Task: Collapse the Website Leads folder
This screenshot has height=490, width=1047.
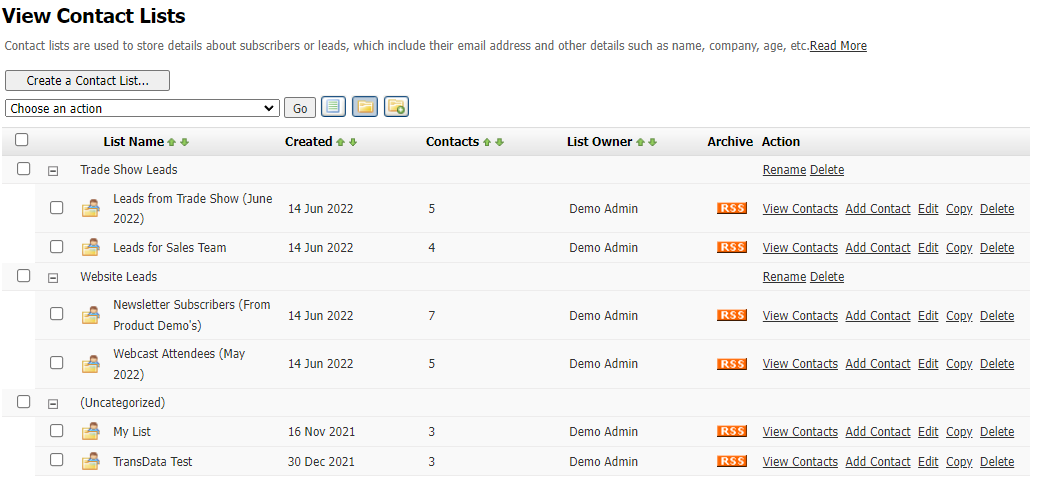Action: tap(53, 278)
